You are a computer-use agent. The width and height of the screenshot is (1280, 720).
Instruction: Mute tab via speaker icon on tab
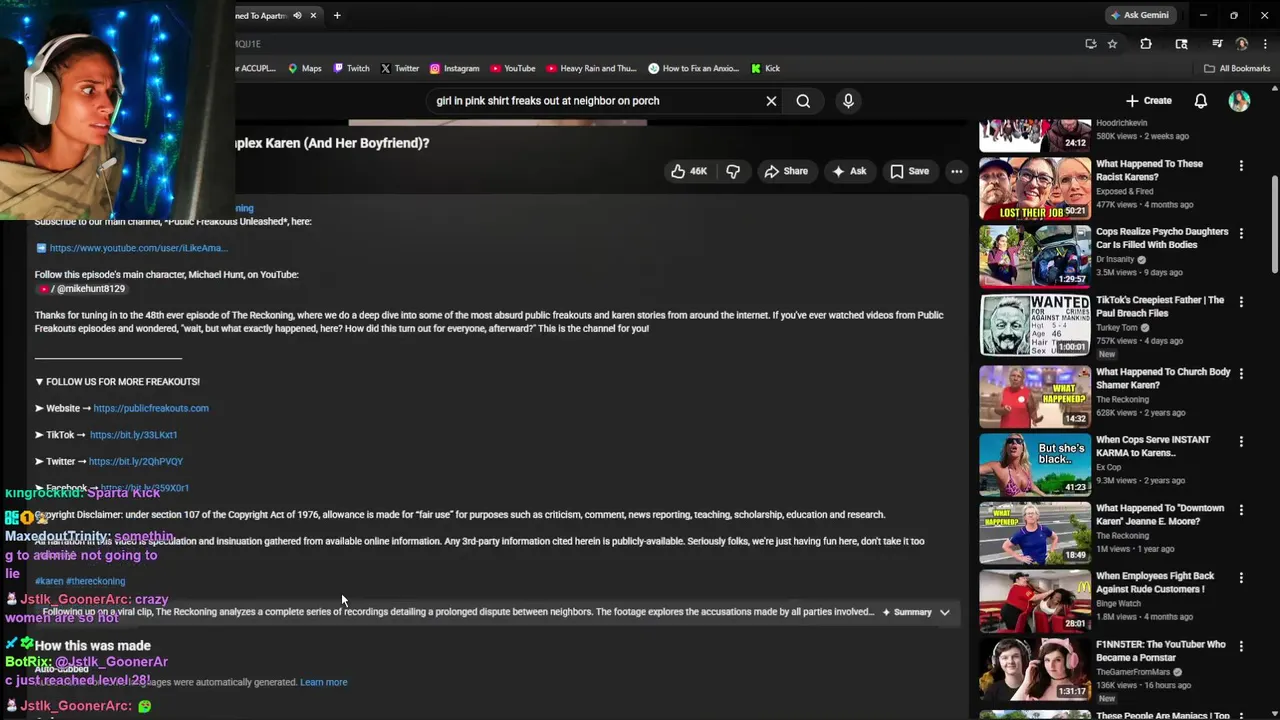297,15
